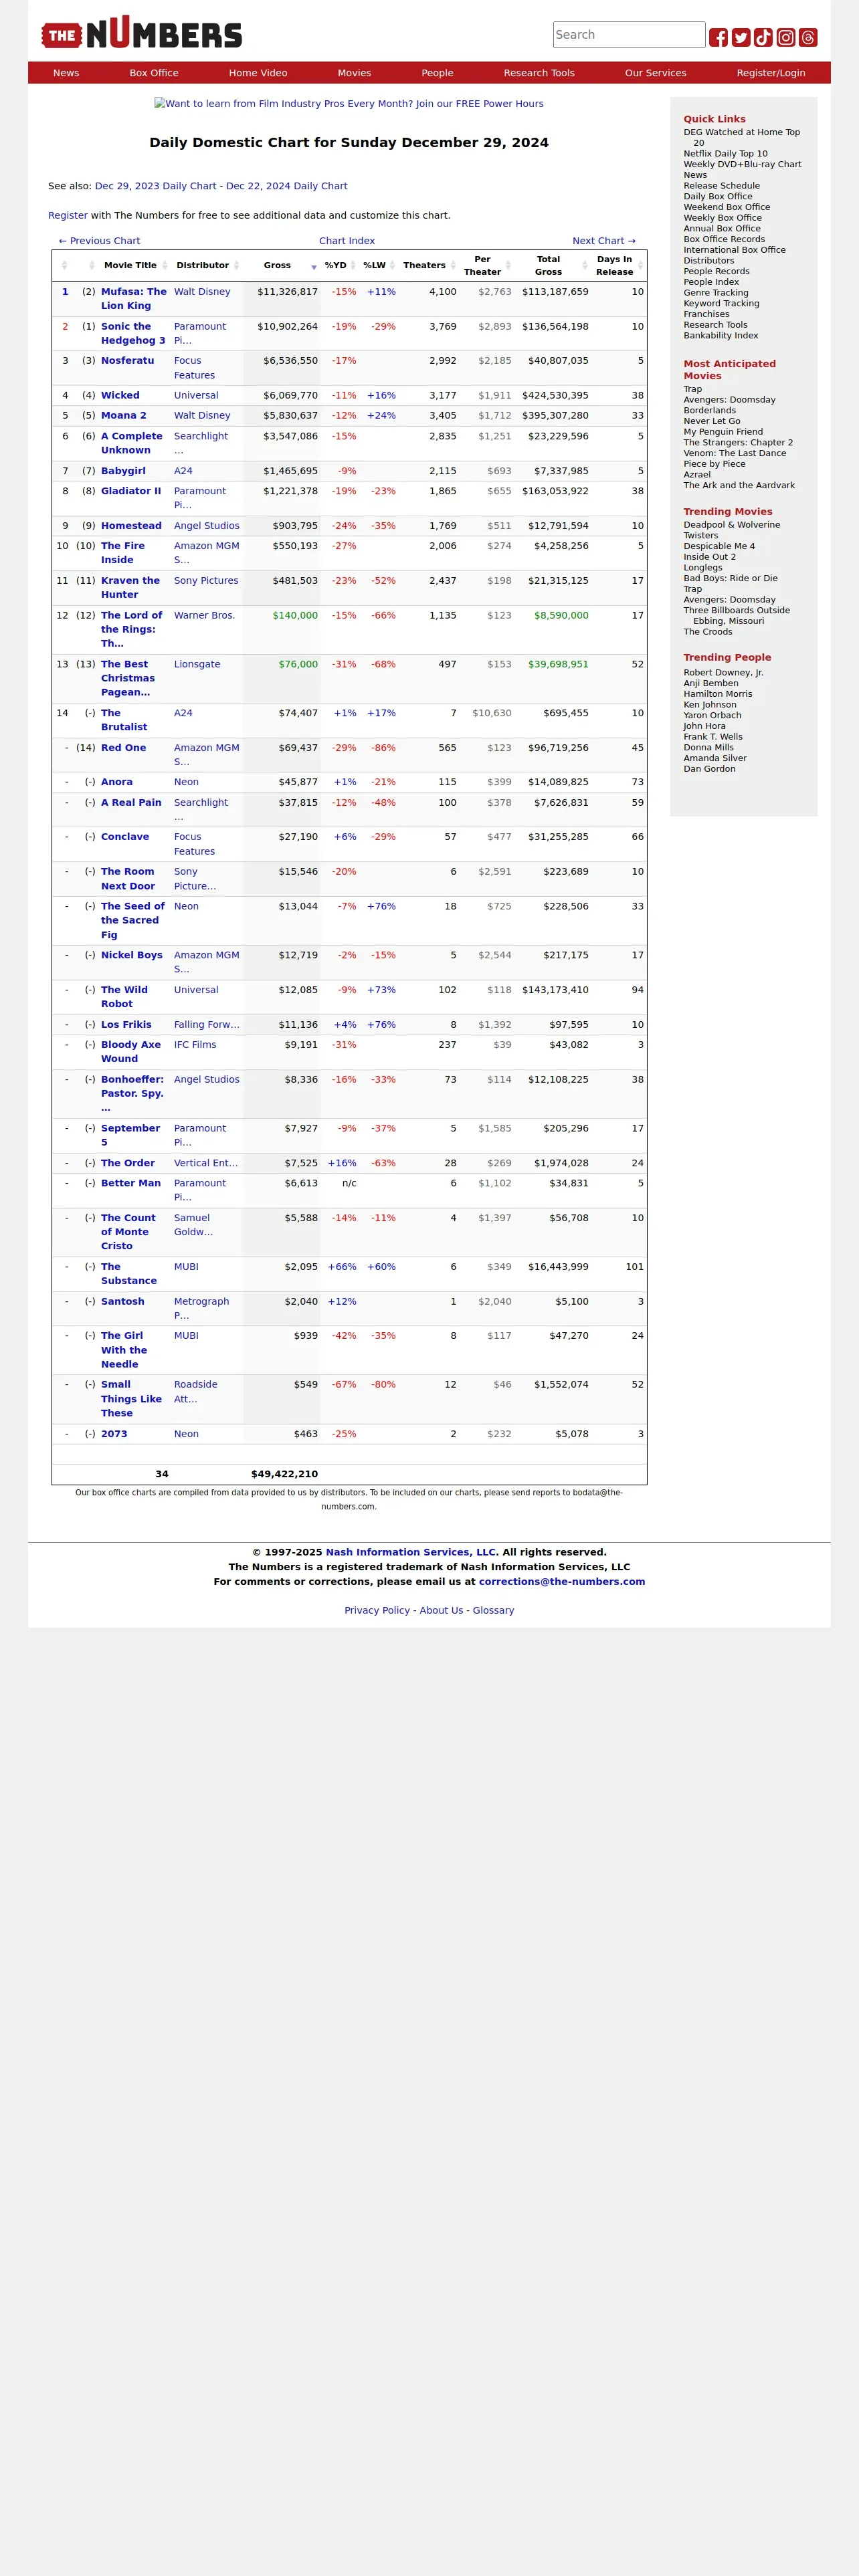The height and width of the screenshot is (2576, 859).
Task: Sort the table by Gross column
Action: (x=281, y=265)
